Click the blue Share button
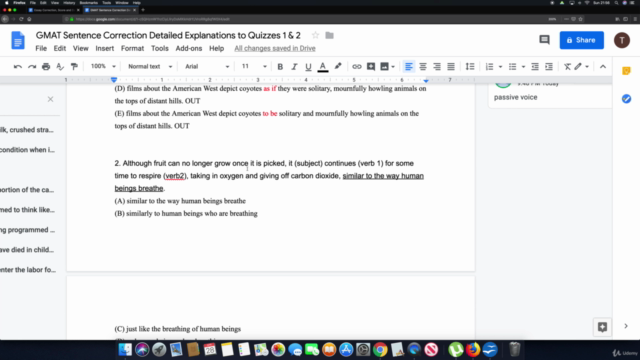 [x=581, y=40]
